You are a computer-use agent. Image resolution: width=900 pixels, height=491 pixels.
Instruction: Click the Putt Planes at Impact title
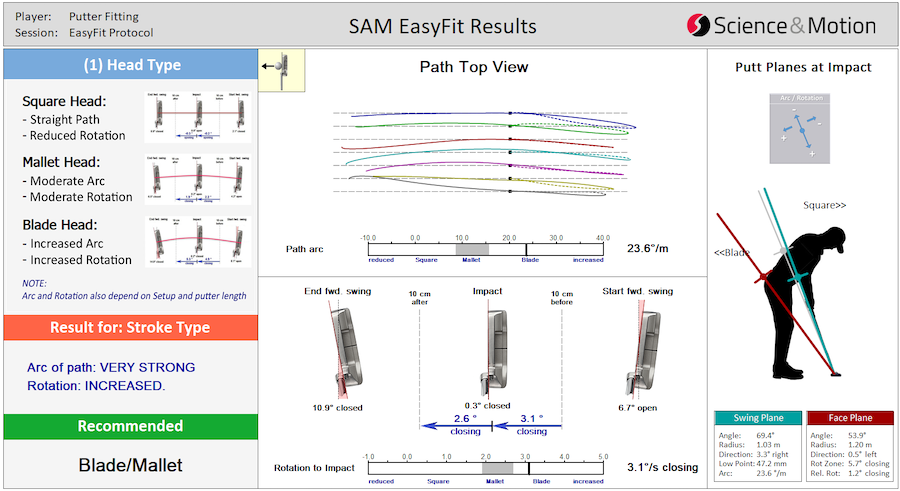[803, 67]
